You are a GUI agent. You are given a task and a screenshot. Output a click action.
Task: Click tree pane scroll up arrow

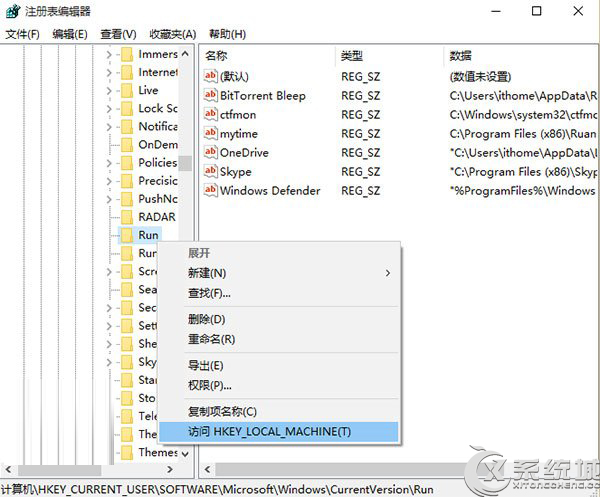(185, 54)
